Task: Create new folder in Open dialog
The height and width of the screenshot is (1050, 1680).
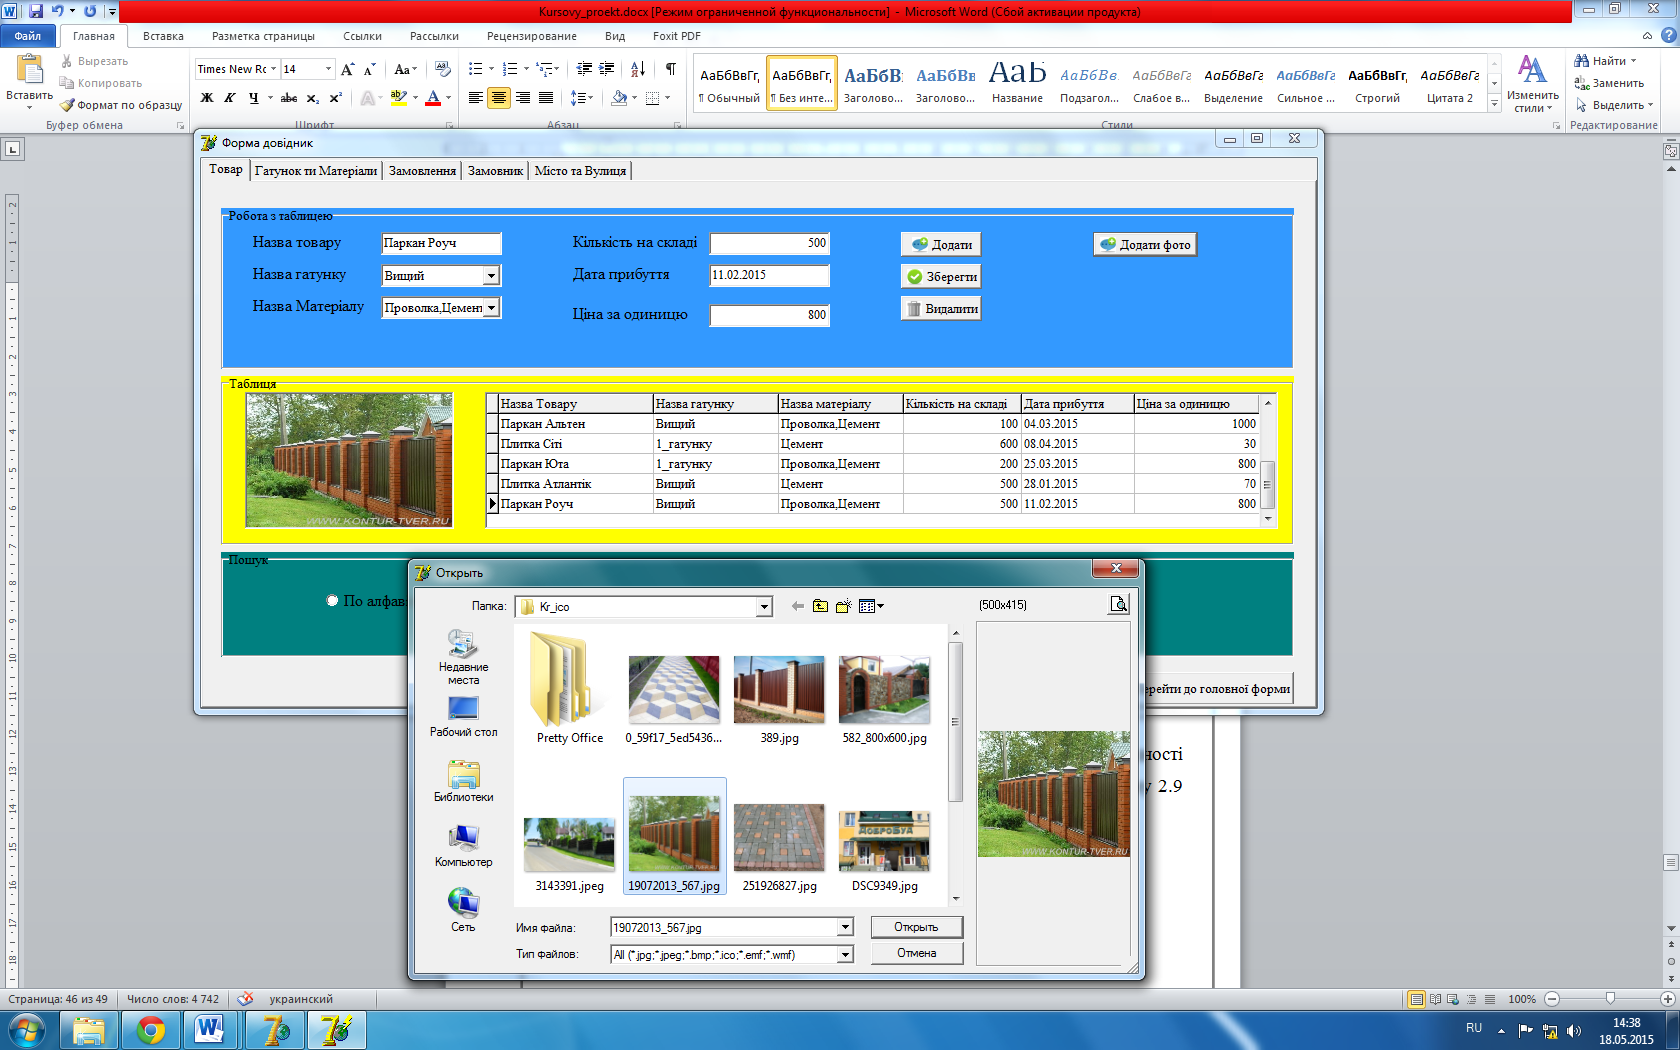Action: click(x=843, y=606)
